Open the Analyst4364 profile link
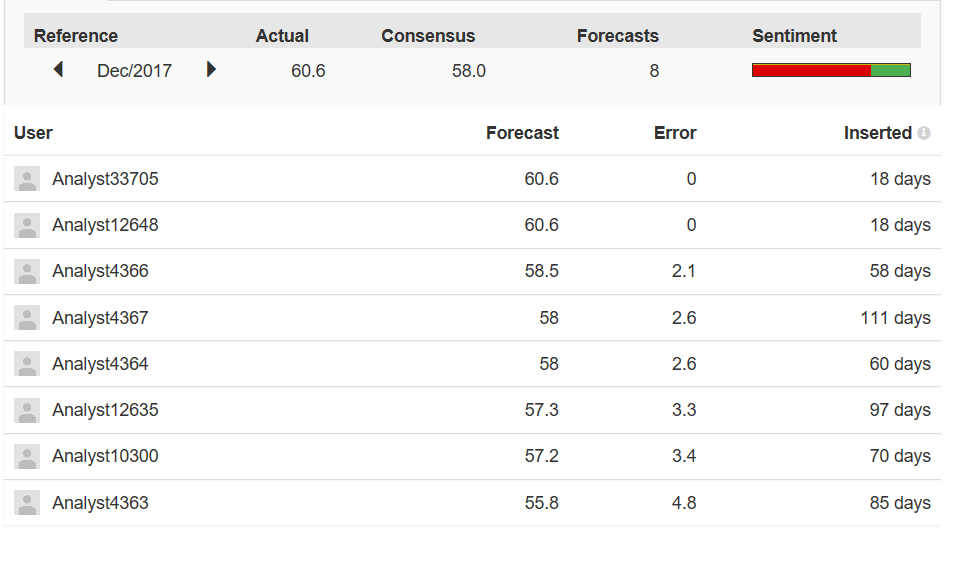 tap(100, 364)
